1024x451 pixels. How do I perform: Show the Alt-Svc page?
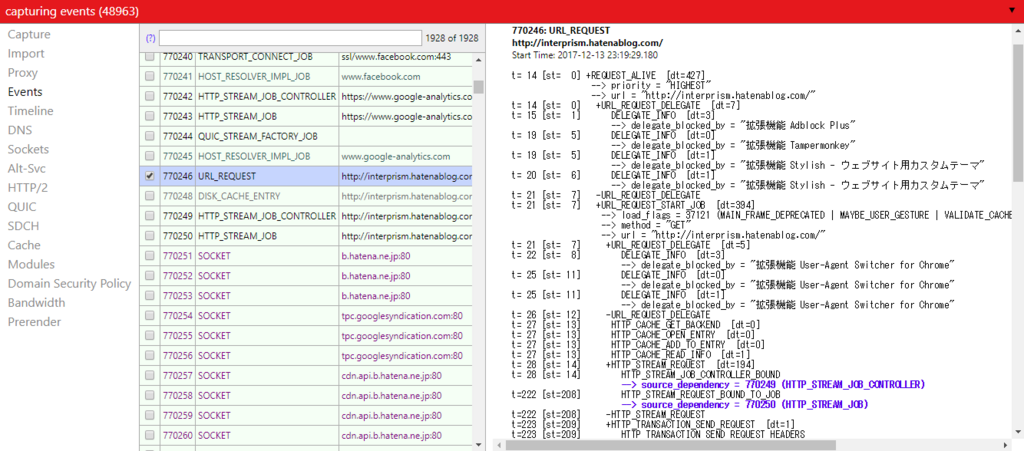coord(27,168)
